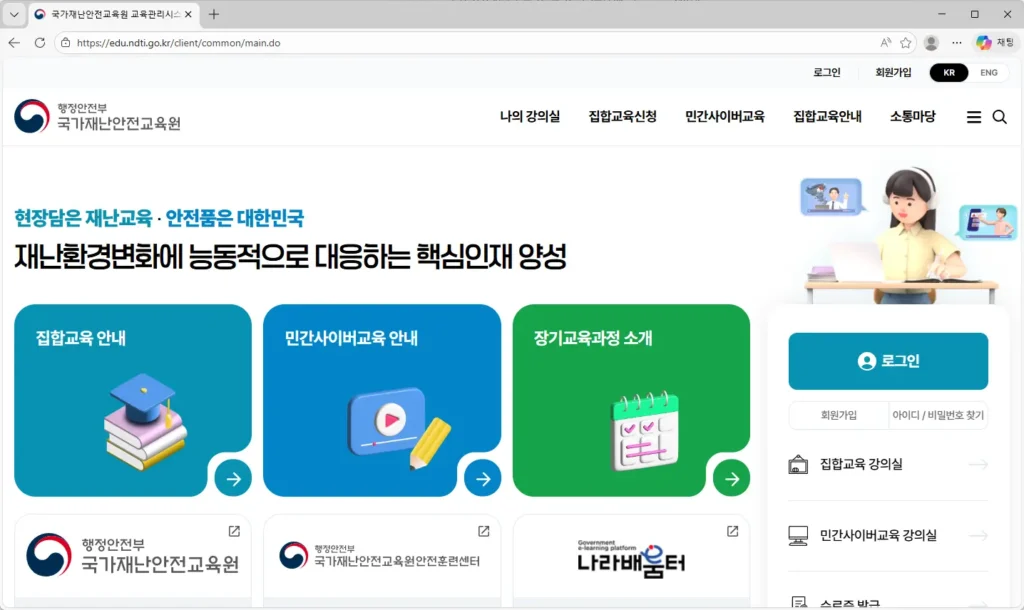1024x610 pixels.
Task: Click the browser address bar URL
Action: (x=174, y=43)
